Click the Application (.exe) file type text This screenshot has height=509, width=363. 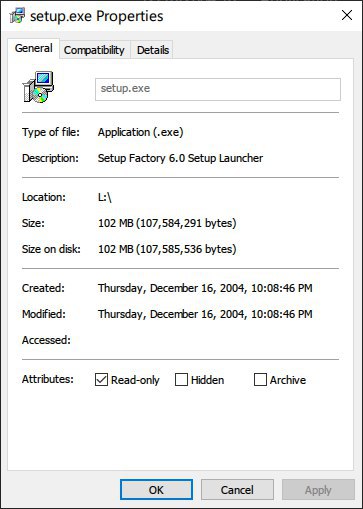point(141,132)
